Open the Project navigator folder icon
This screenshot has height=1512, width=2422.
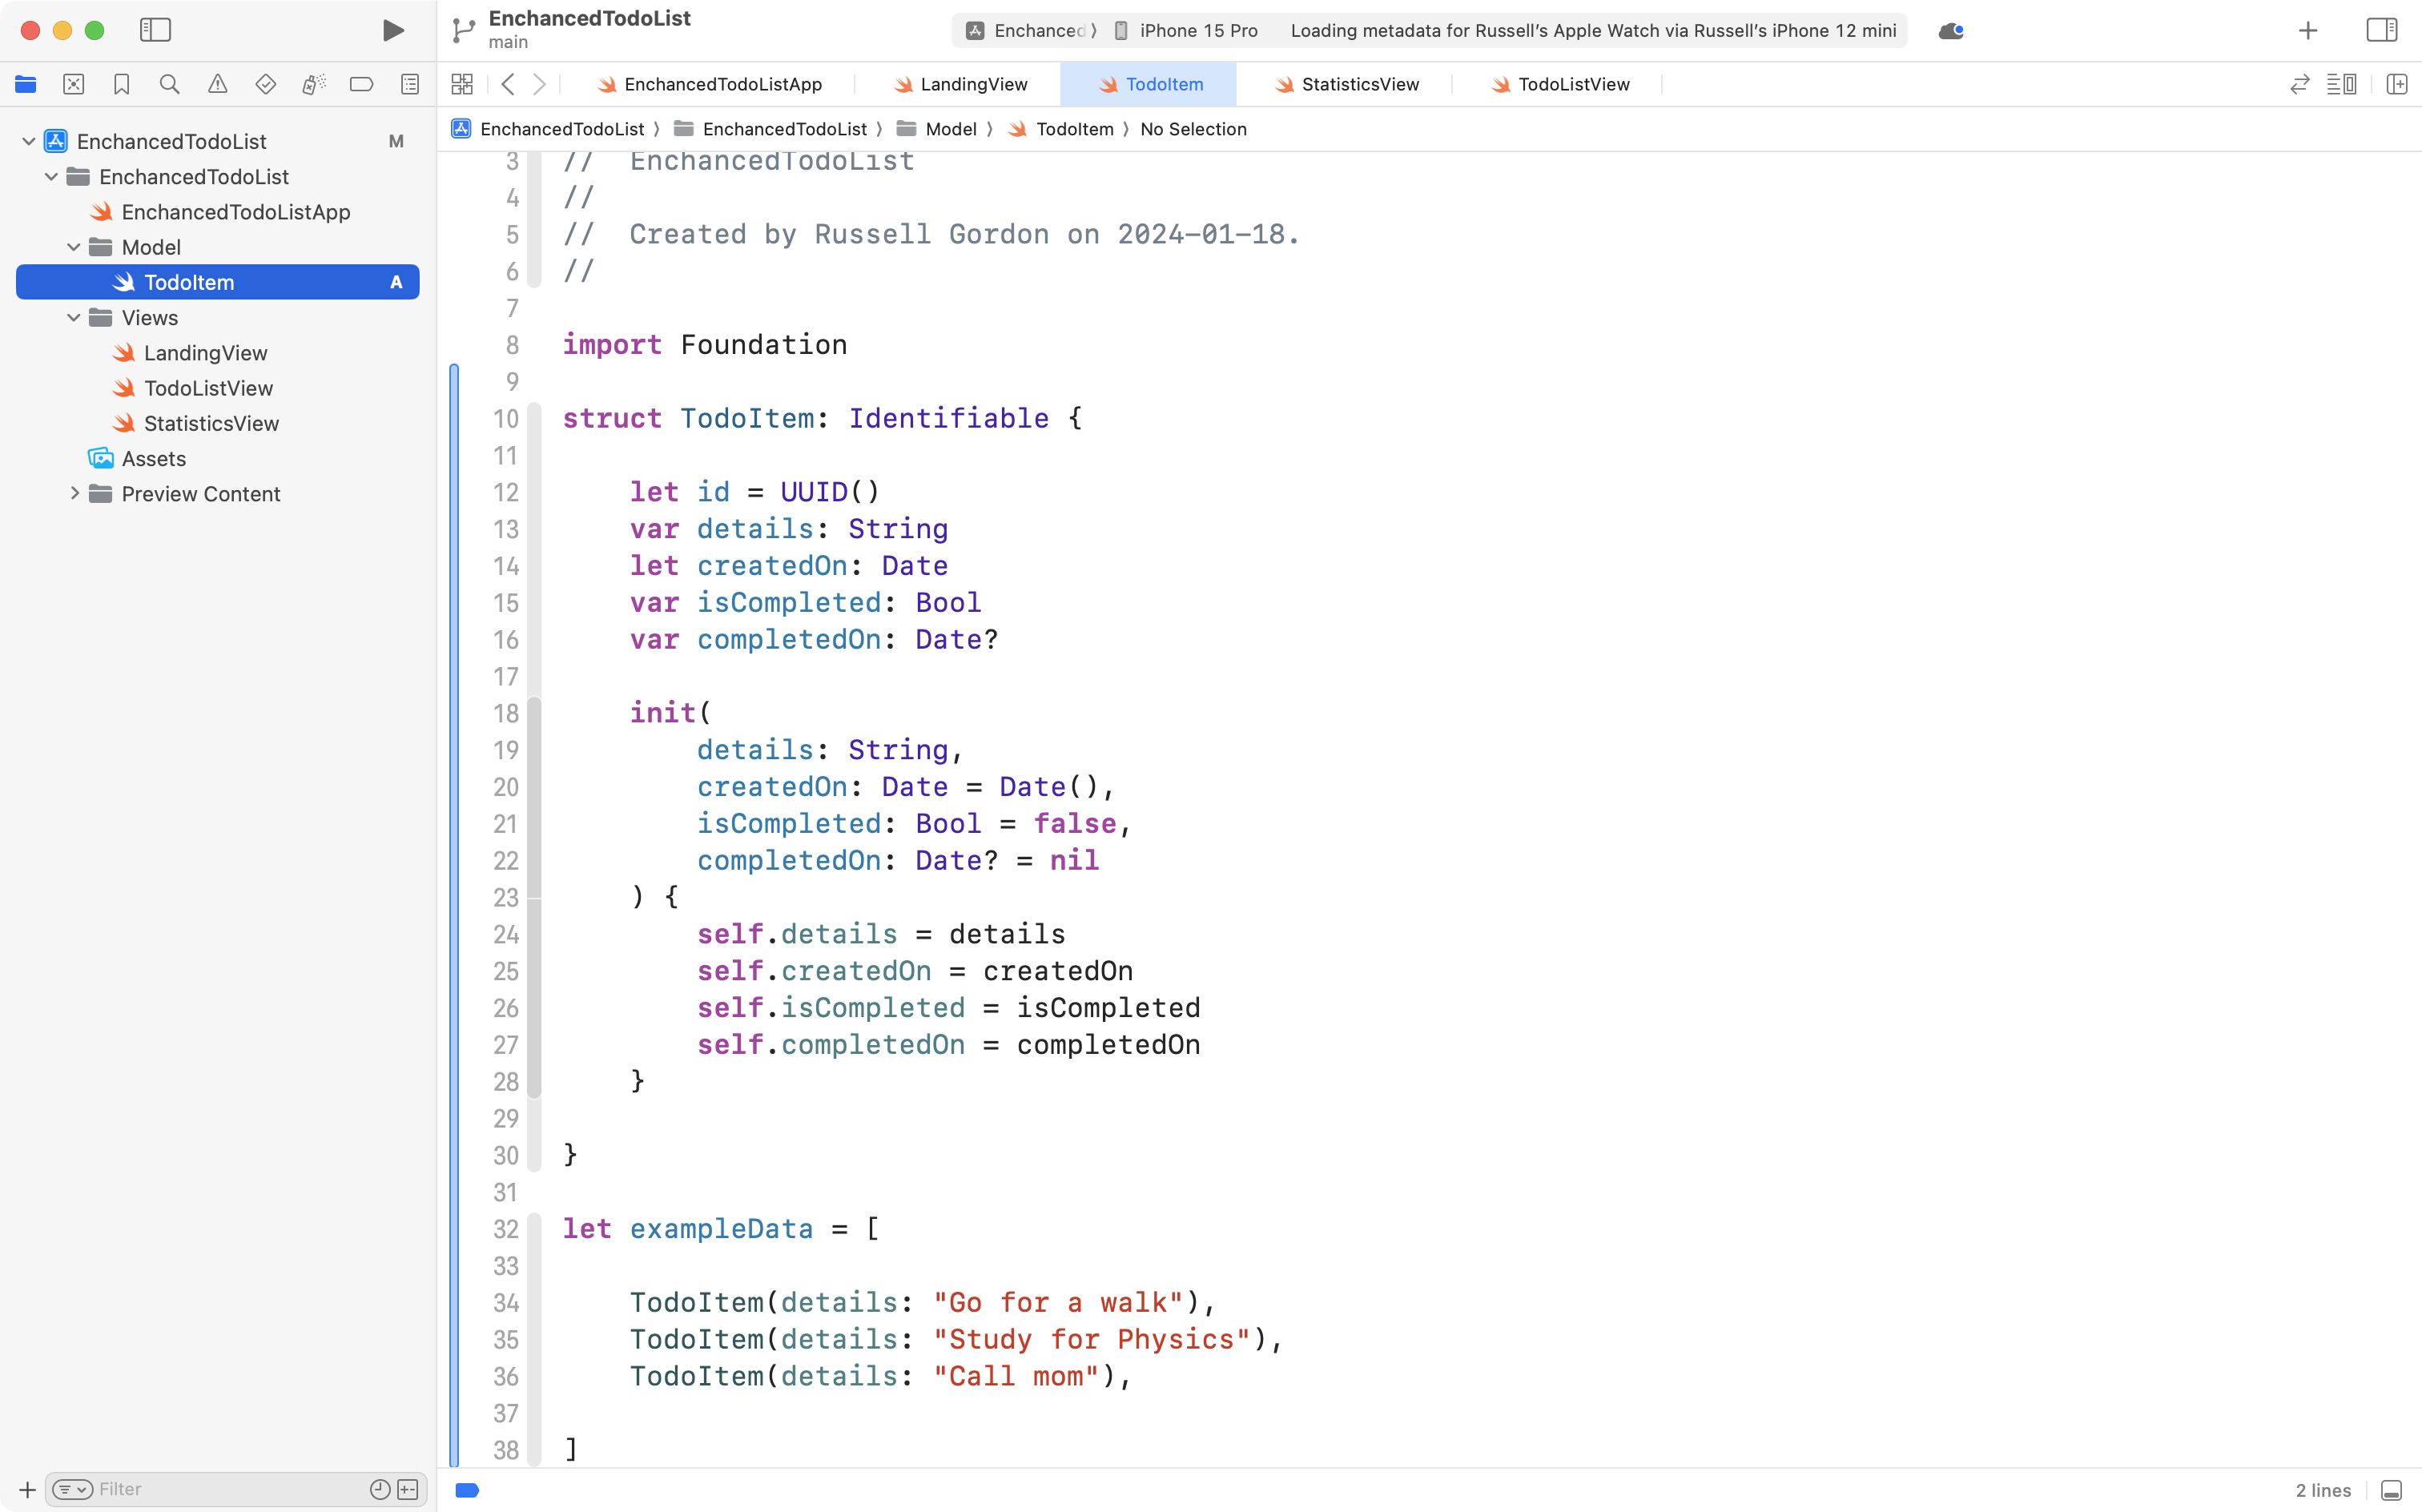[25, 84]
